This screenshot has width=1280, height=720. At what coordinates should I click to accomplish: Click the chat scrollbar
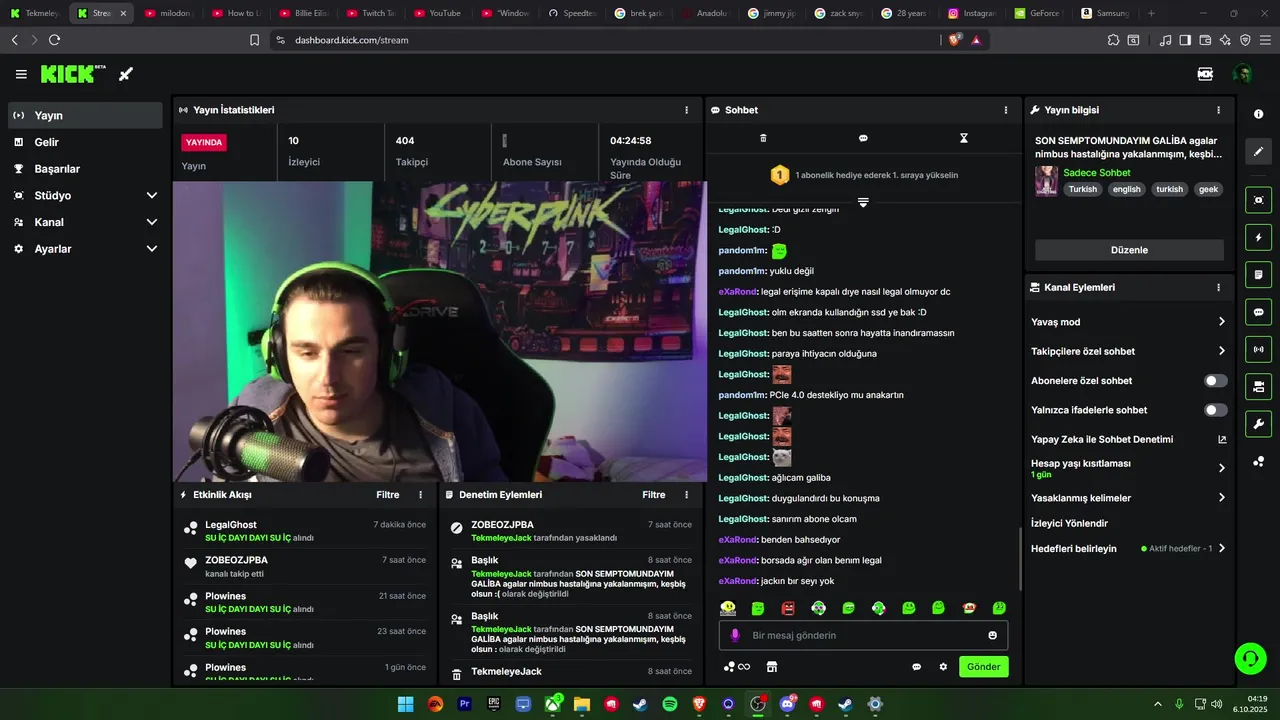click(1019, 558)
